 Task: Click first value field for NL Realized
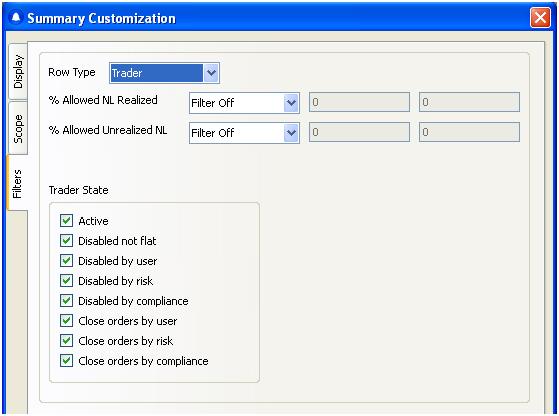[x=359, y=102]
